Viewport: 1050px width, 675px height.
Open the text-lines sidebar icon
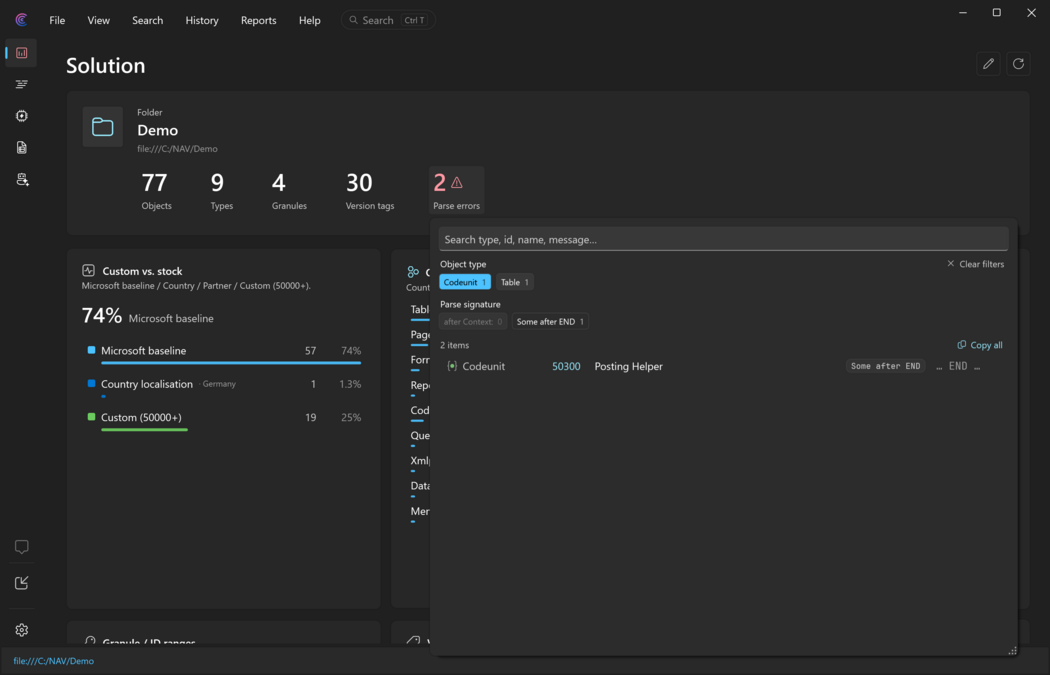pyautogui.click(x=21, y=84)
